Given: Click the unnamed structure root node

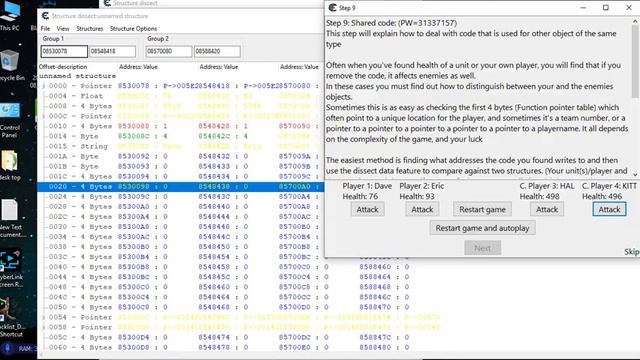Looking at the screenshot, I should 78,76.
